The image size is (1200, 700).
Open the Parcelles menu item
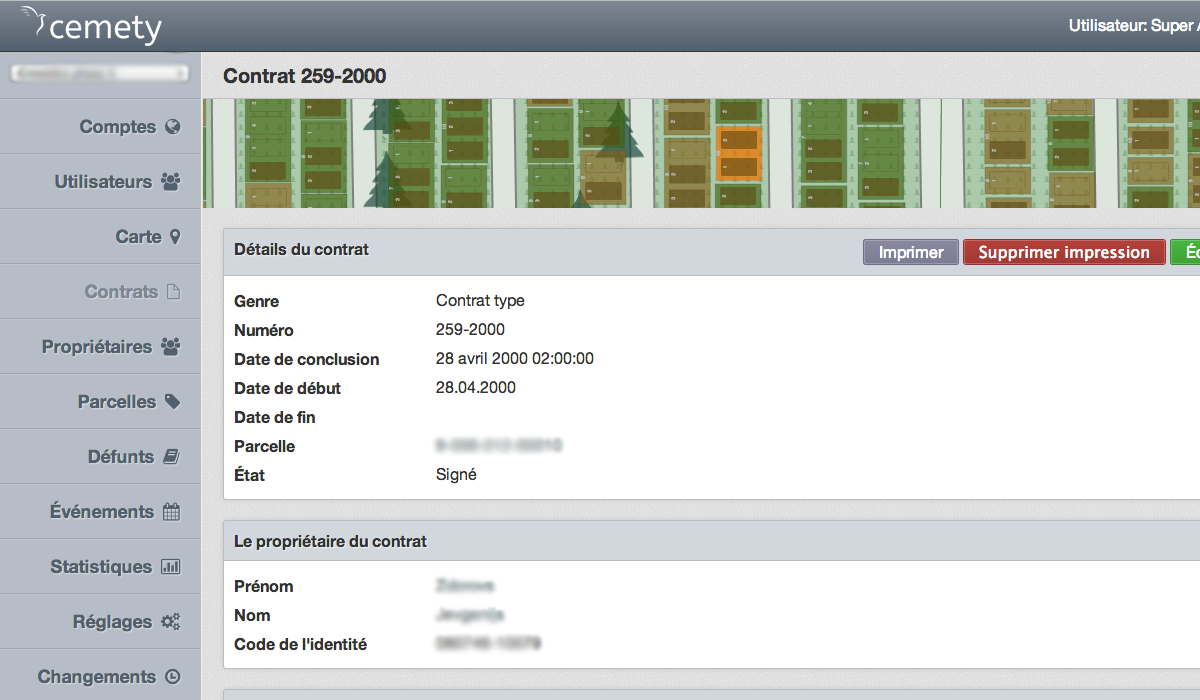[117, 402]
